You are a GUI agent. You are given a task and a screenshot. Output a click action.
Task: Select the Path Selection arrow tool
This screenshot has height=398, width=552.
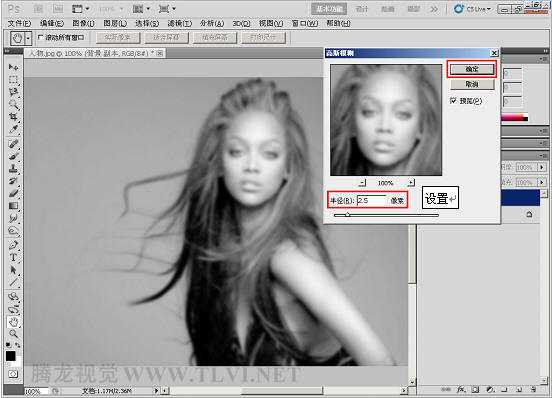click(x=13, y=270)
